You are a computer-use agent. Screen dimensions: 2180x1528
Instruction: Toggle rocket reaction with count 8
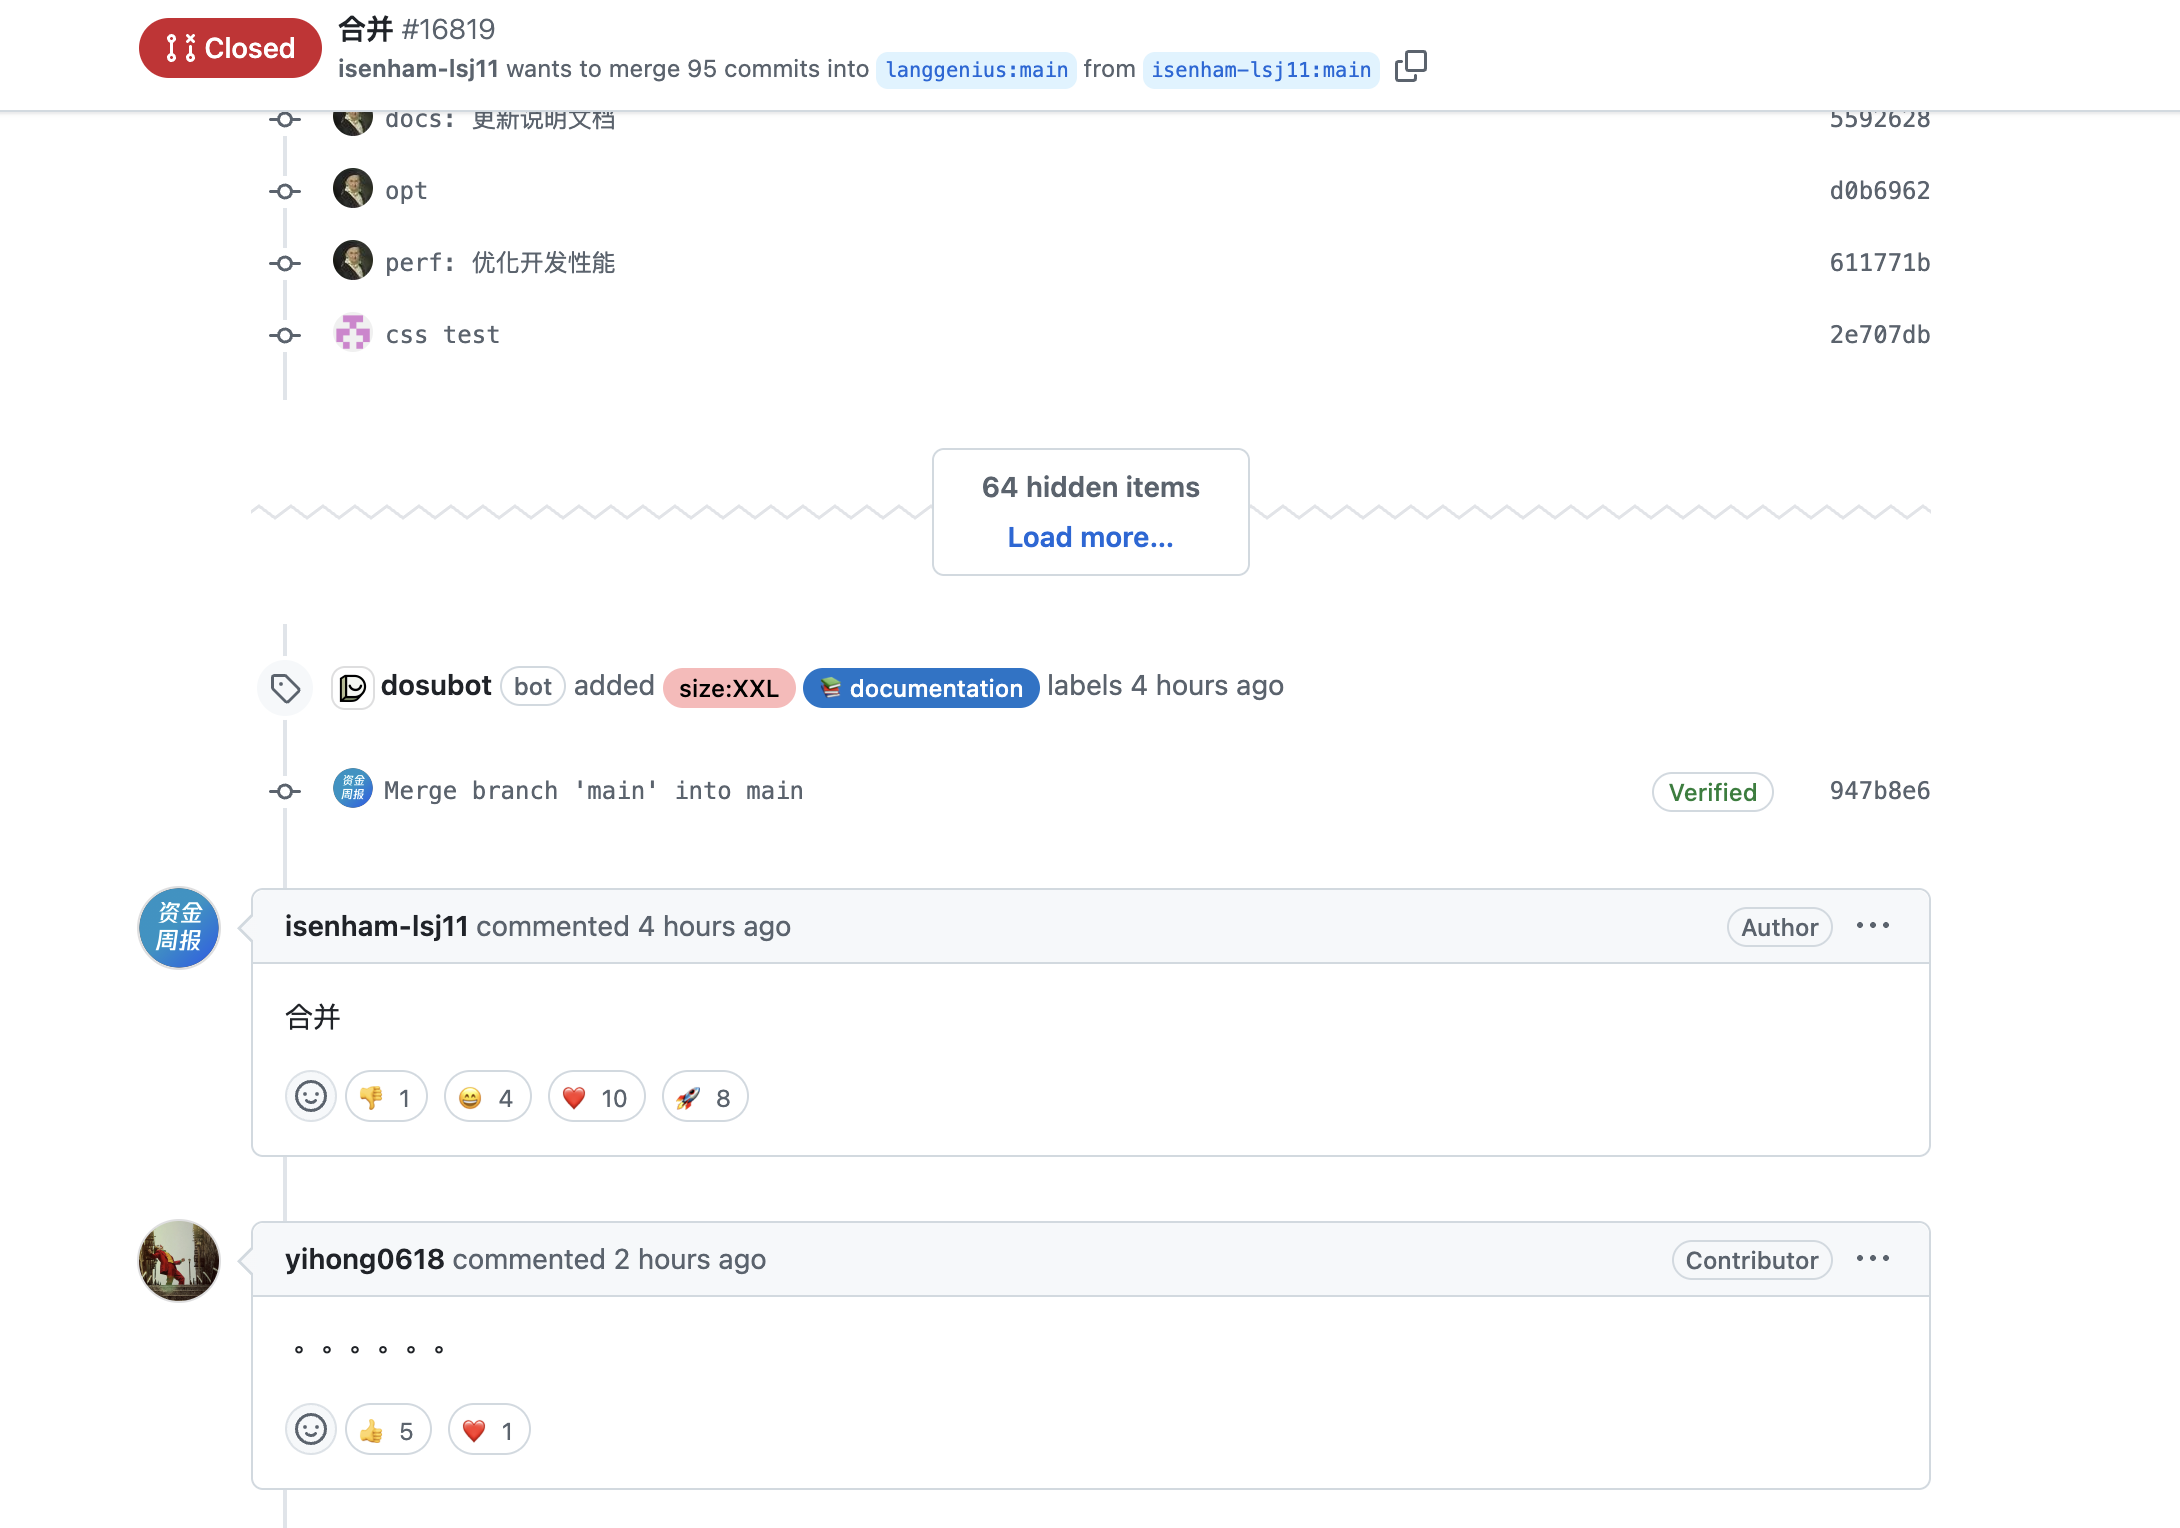tap(704, 1097)
